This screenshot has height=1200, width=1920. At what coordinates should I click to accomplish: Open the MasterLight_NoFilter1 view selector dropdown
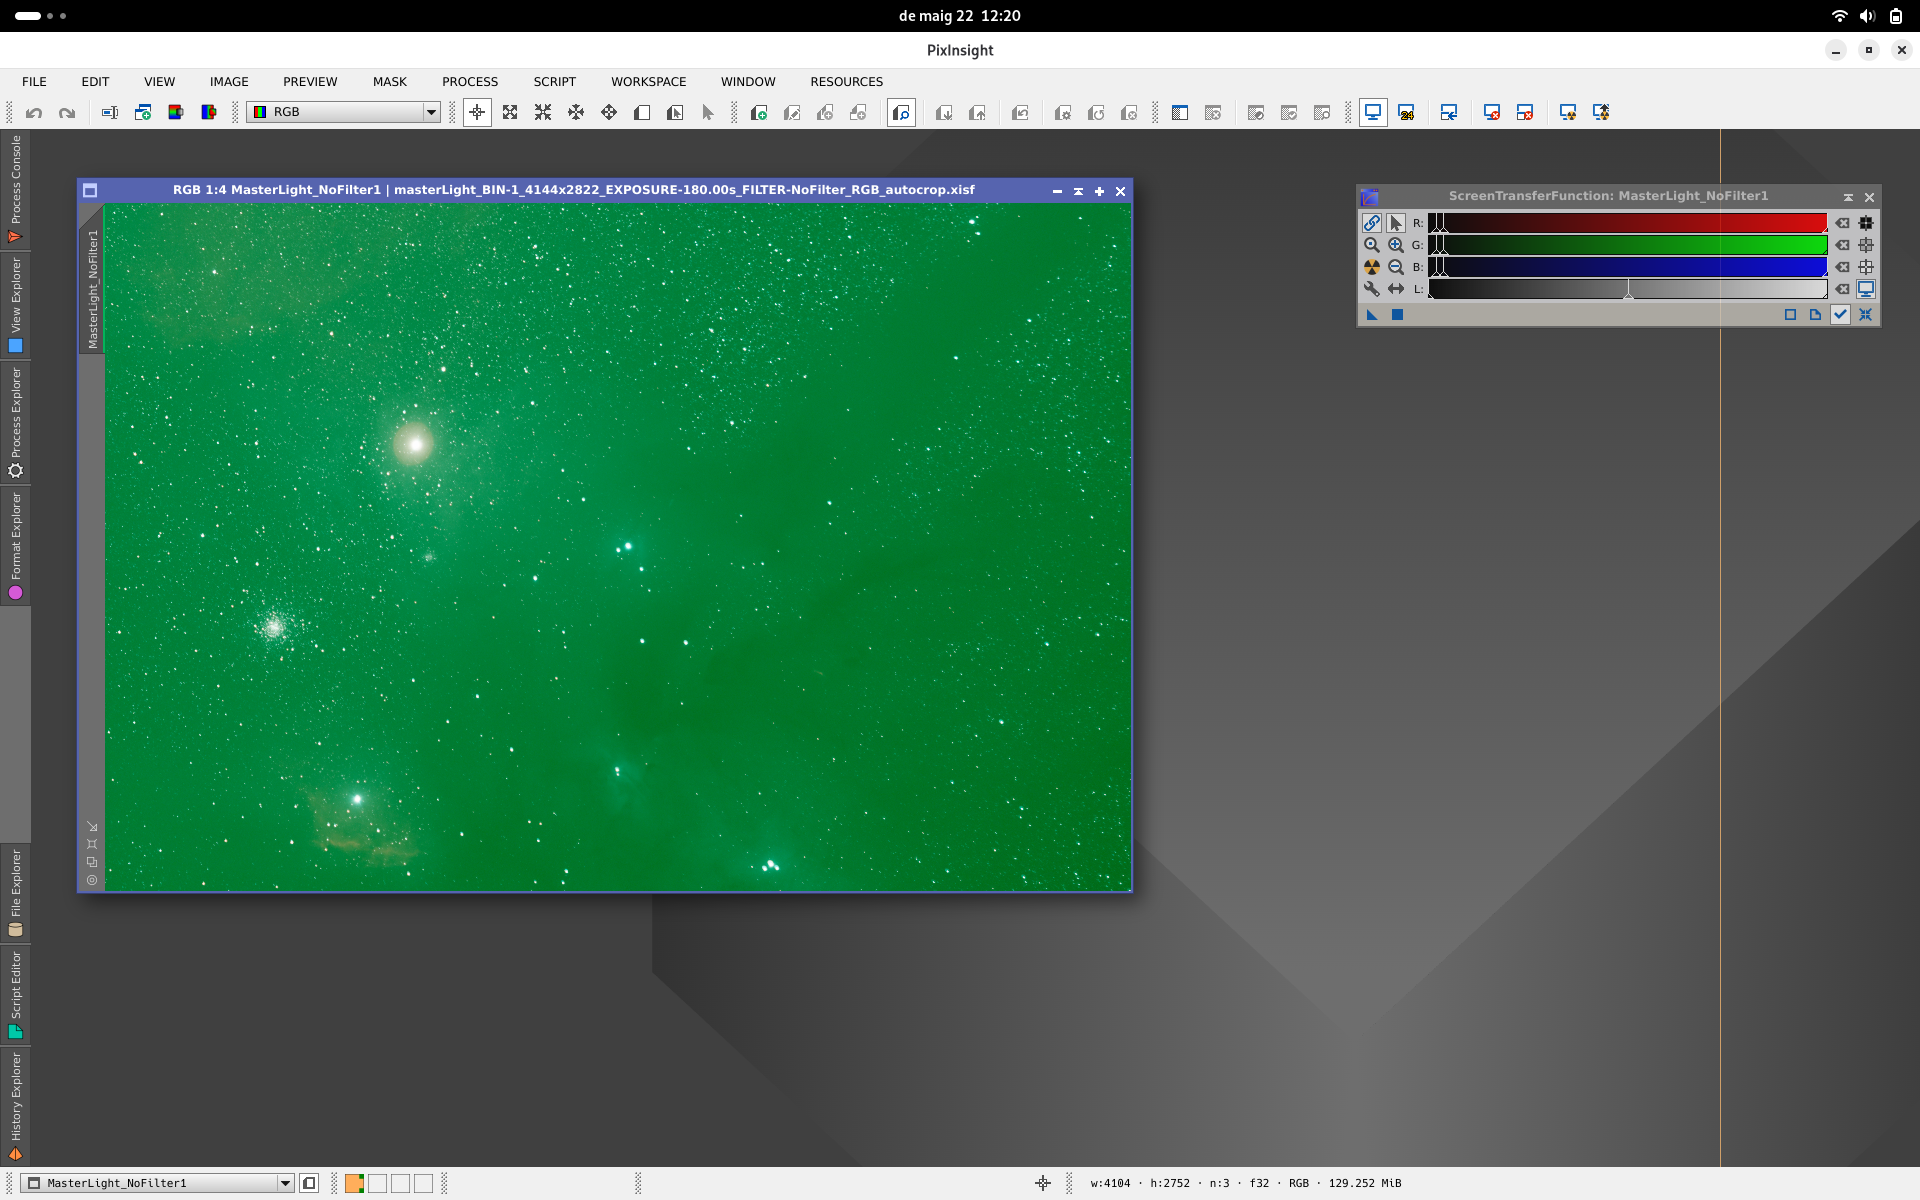point(158,1183)
